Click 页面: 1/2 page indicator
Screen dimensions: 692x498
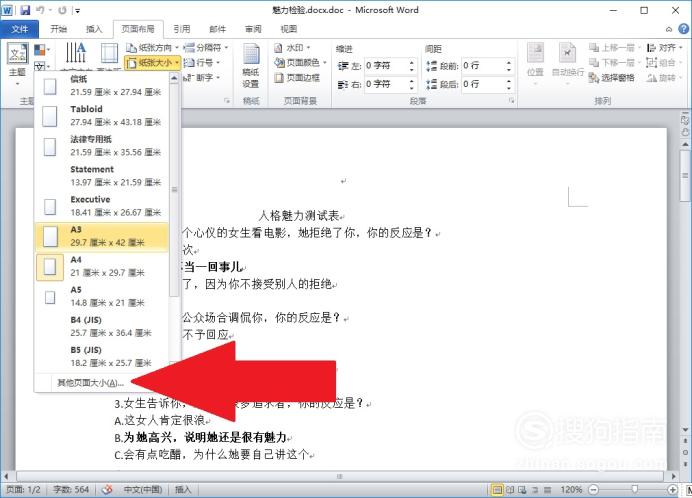(x=23, y=489)
